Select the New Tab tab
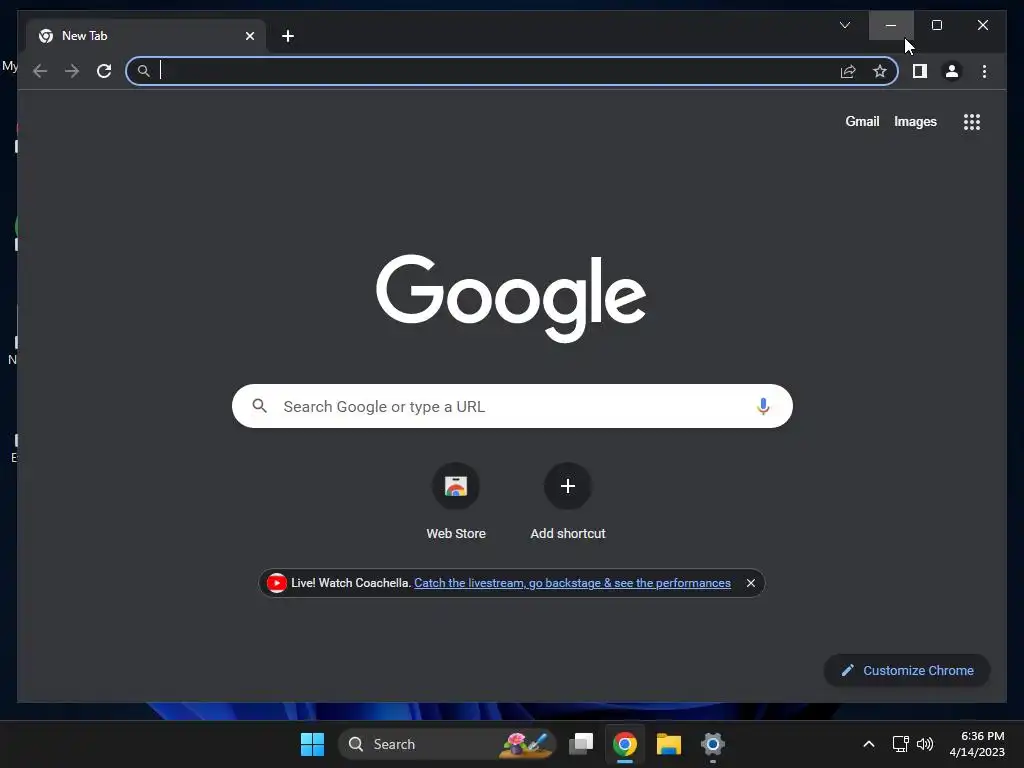Screen dimensions: 1024x768 [145, 36]
